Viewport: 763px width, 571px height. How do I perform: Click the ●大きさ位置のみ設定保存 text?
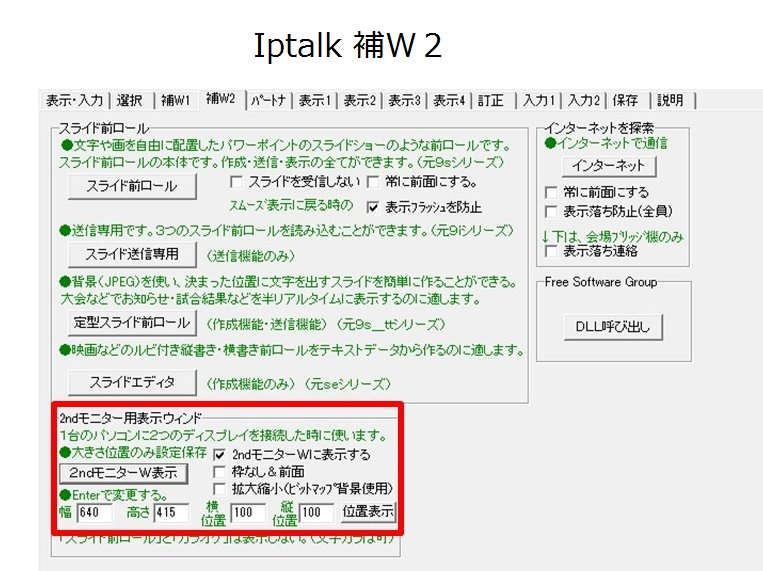133,453
